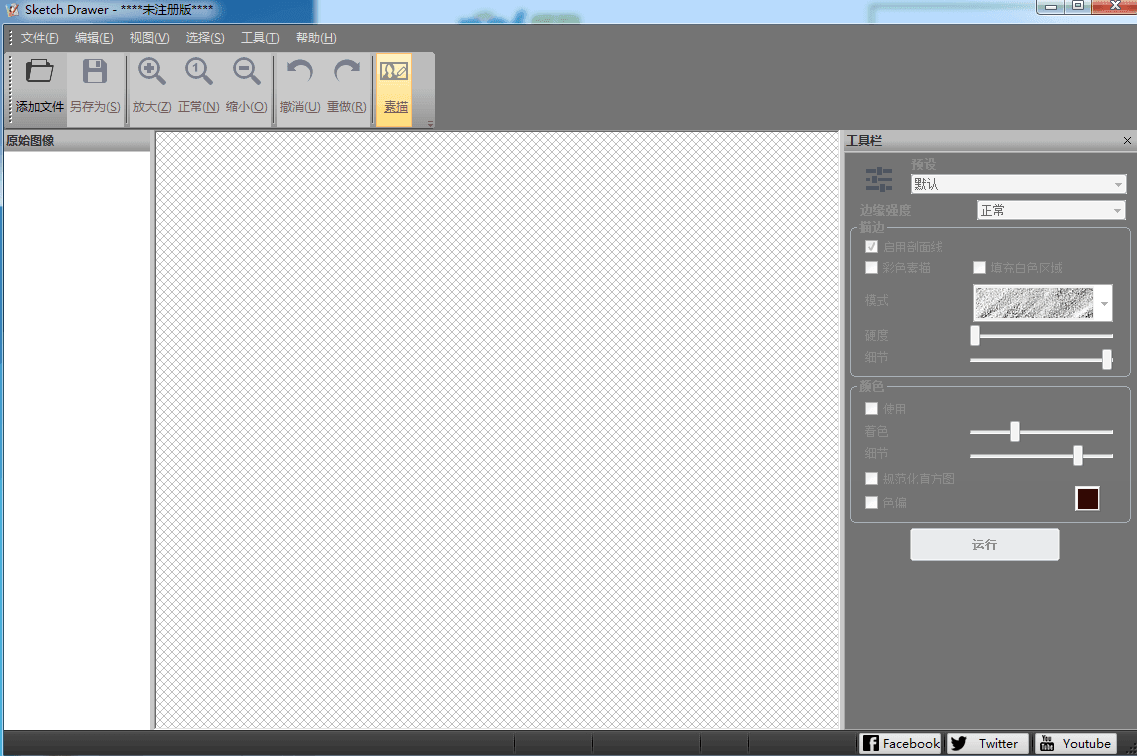Open the 工具(T) menu
The image size is (1137, 756).
(260, 38)
